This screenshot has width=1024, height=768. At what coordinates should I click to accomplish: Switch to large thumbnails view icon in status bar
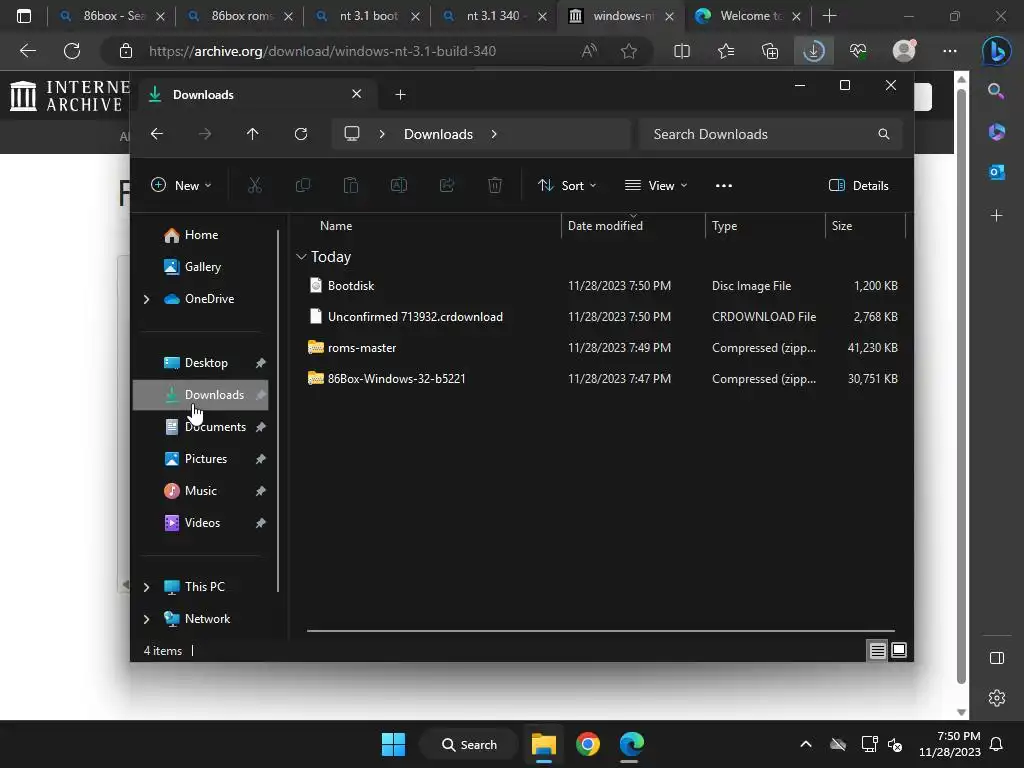[x=899, y=650]
